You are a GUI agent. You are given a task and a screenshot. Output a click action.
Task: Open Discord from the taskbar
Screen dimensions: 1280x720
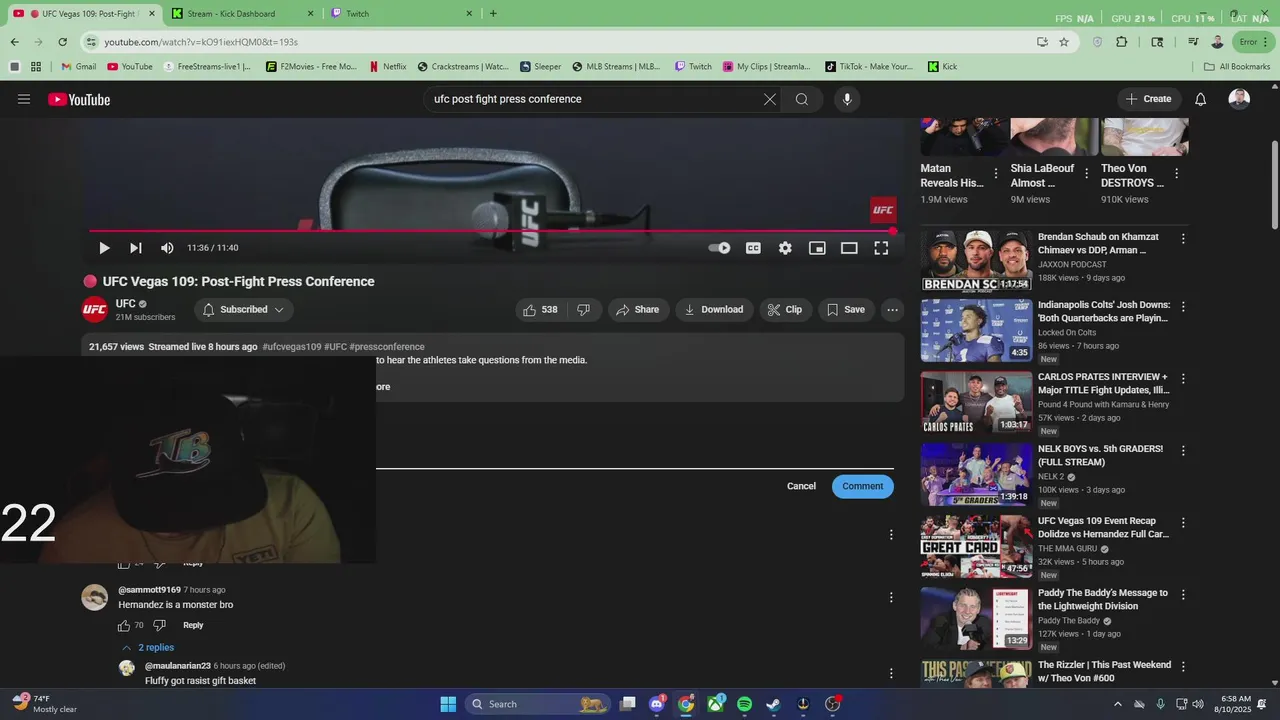click(657, 704)
